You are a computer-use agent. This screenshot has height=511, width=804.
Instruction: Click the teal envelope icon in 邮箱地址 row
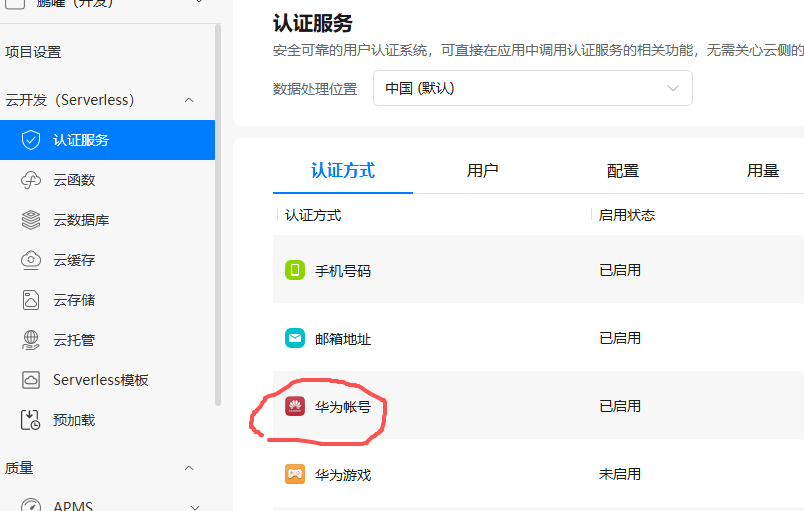point(295,338)
